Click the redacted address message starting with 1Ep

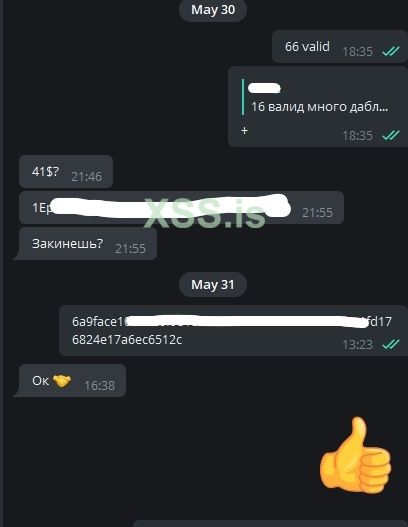(181, 208)
